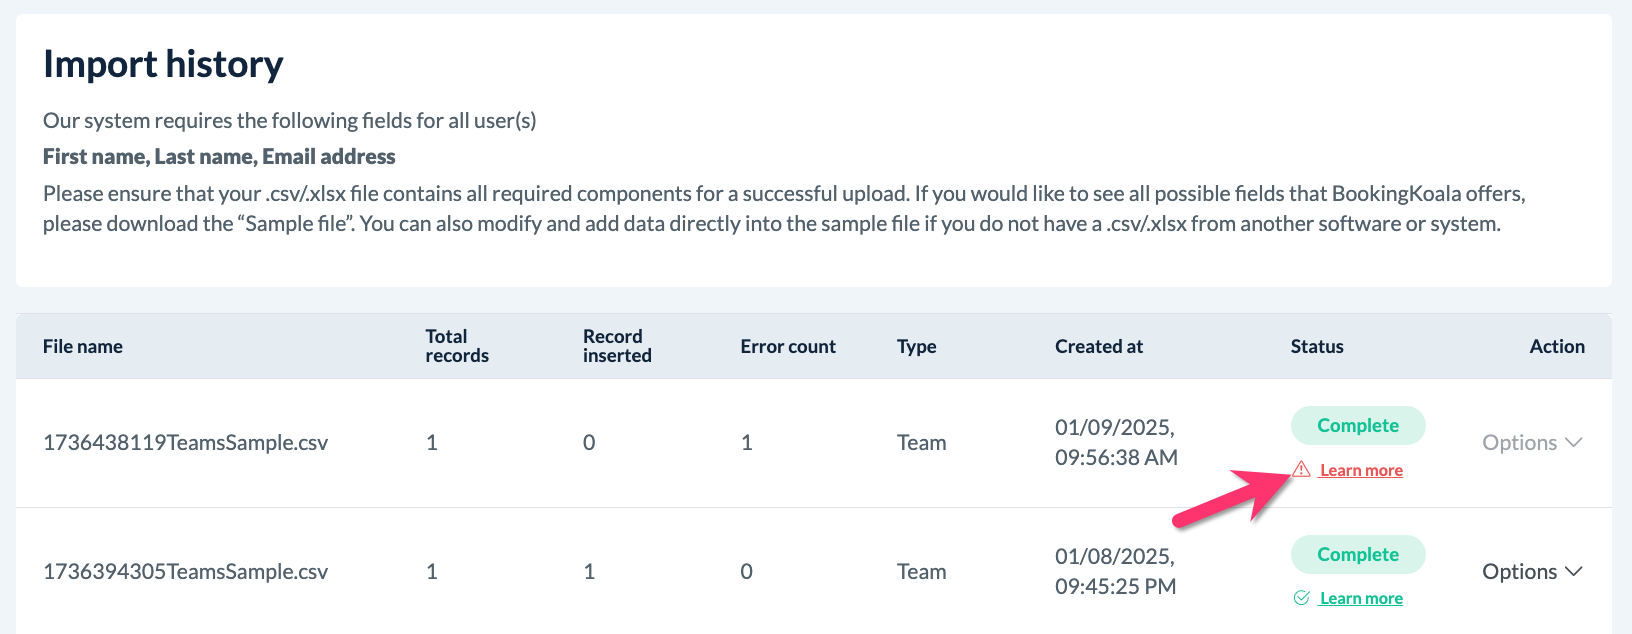Click the Type column header
Screen dimensions: 1632x634
[x=916, y=346]
